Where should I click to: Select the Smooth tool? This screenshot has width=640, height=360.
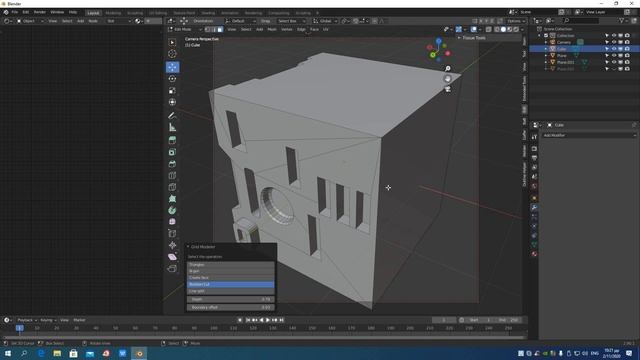pos(172,222)
